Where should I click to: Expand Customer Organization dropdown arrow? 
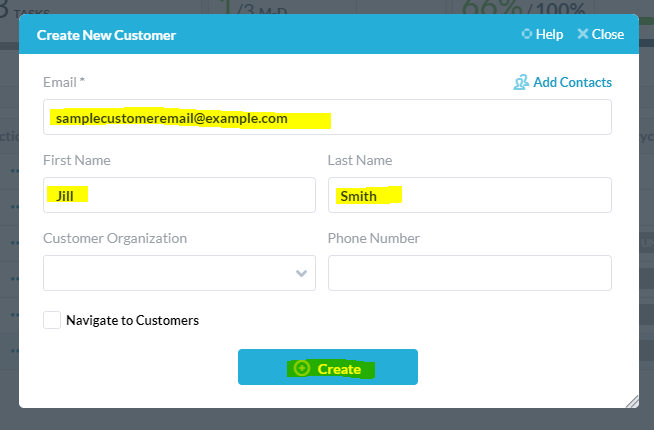click(x=301, y=273)
